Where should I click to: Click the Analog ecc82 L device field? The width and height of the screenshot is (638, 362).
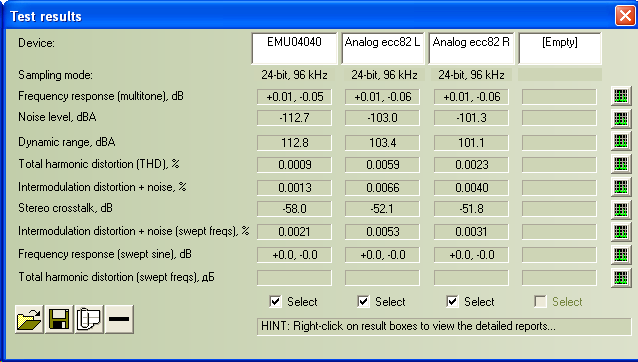click(x=382, y=48)
